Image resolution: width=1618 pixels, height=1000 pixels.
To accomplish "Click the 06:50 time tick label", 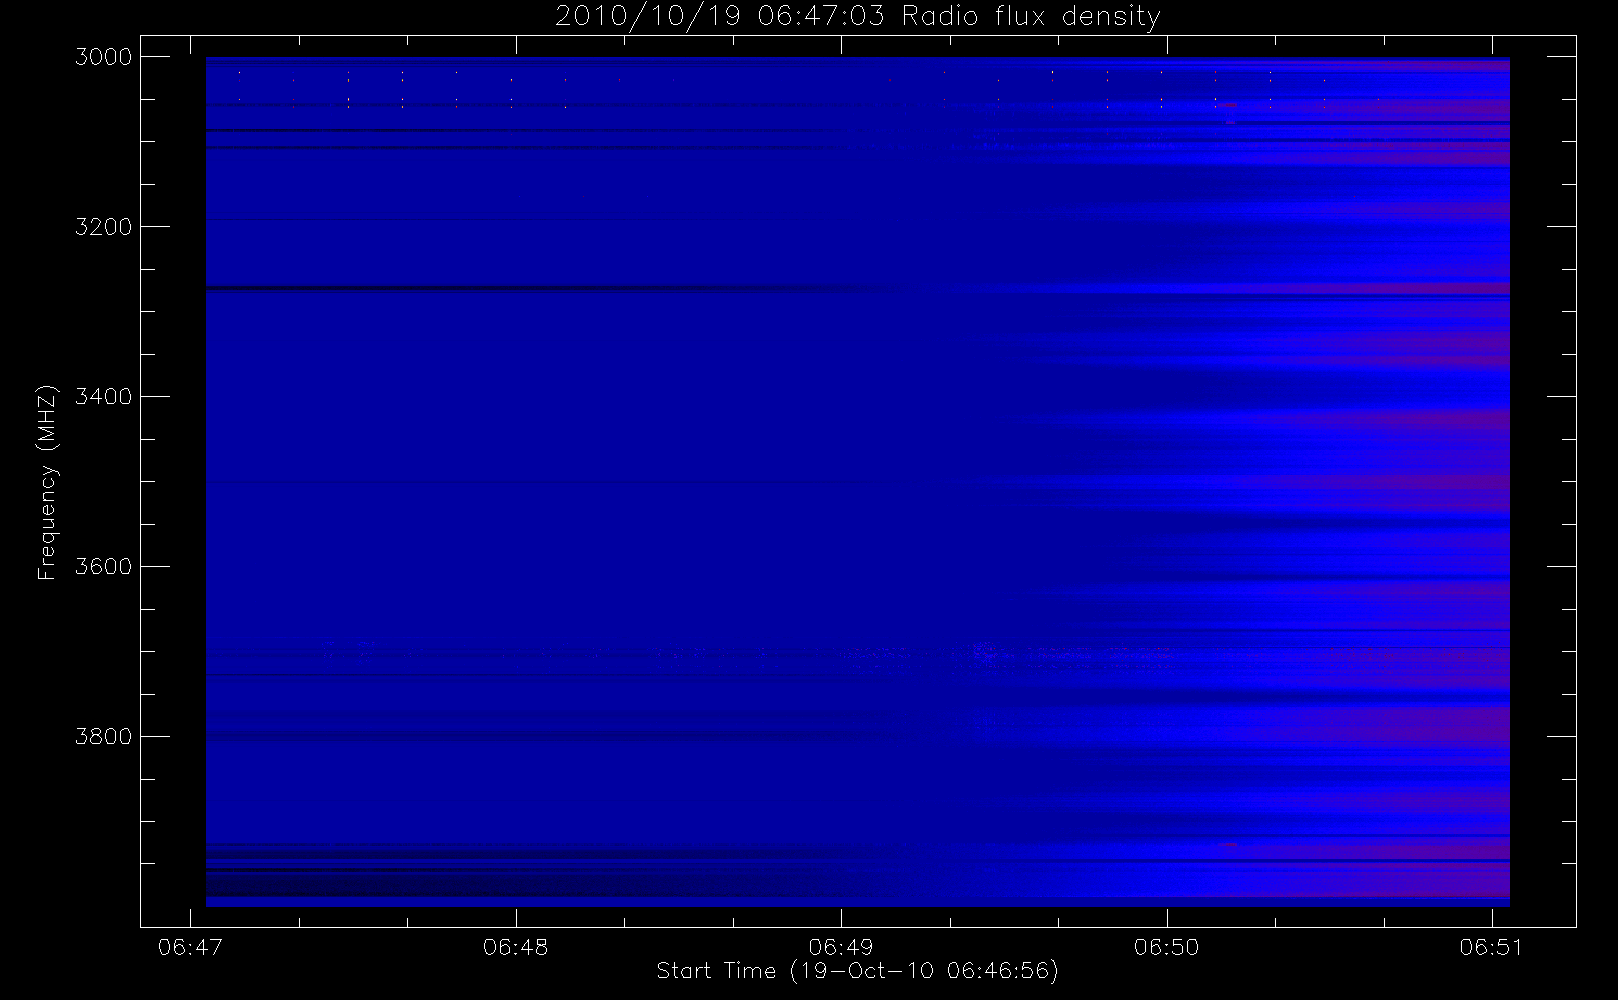I will tap(1167, 947).
